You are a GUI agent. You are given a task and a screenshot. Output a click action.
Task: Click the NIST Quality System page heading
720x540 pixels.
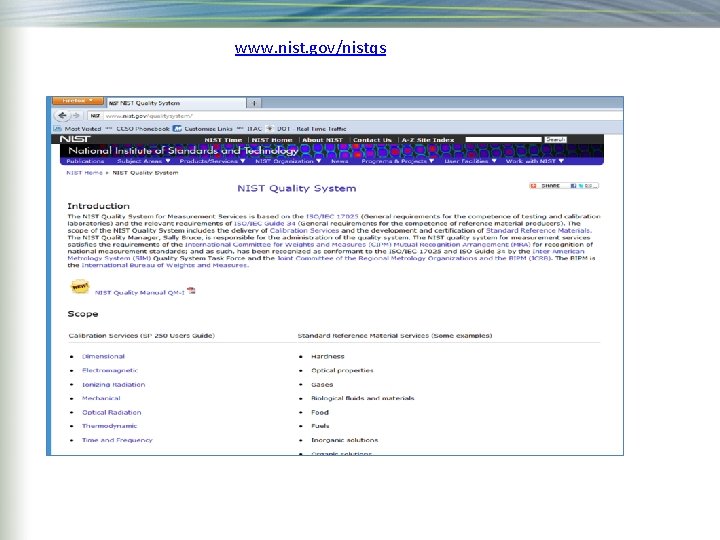297,188
